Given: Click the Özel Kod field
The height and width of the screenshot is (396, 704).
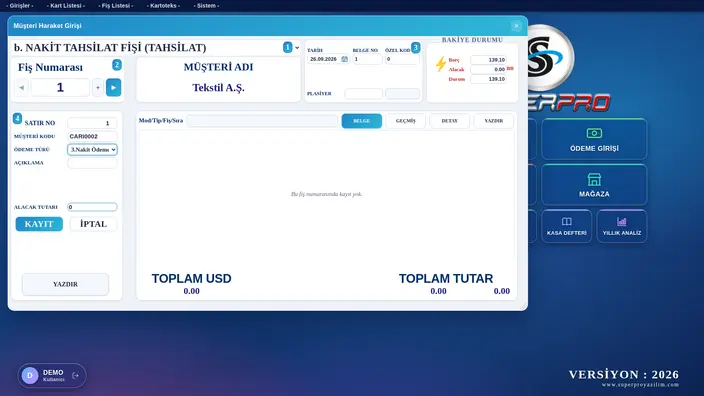Looking at the screenshot, I should tap(401, 59).
